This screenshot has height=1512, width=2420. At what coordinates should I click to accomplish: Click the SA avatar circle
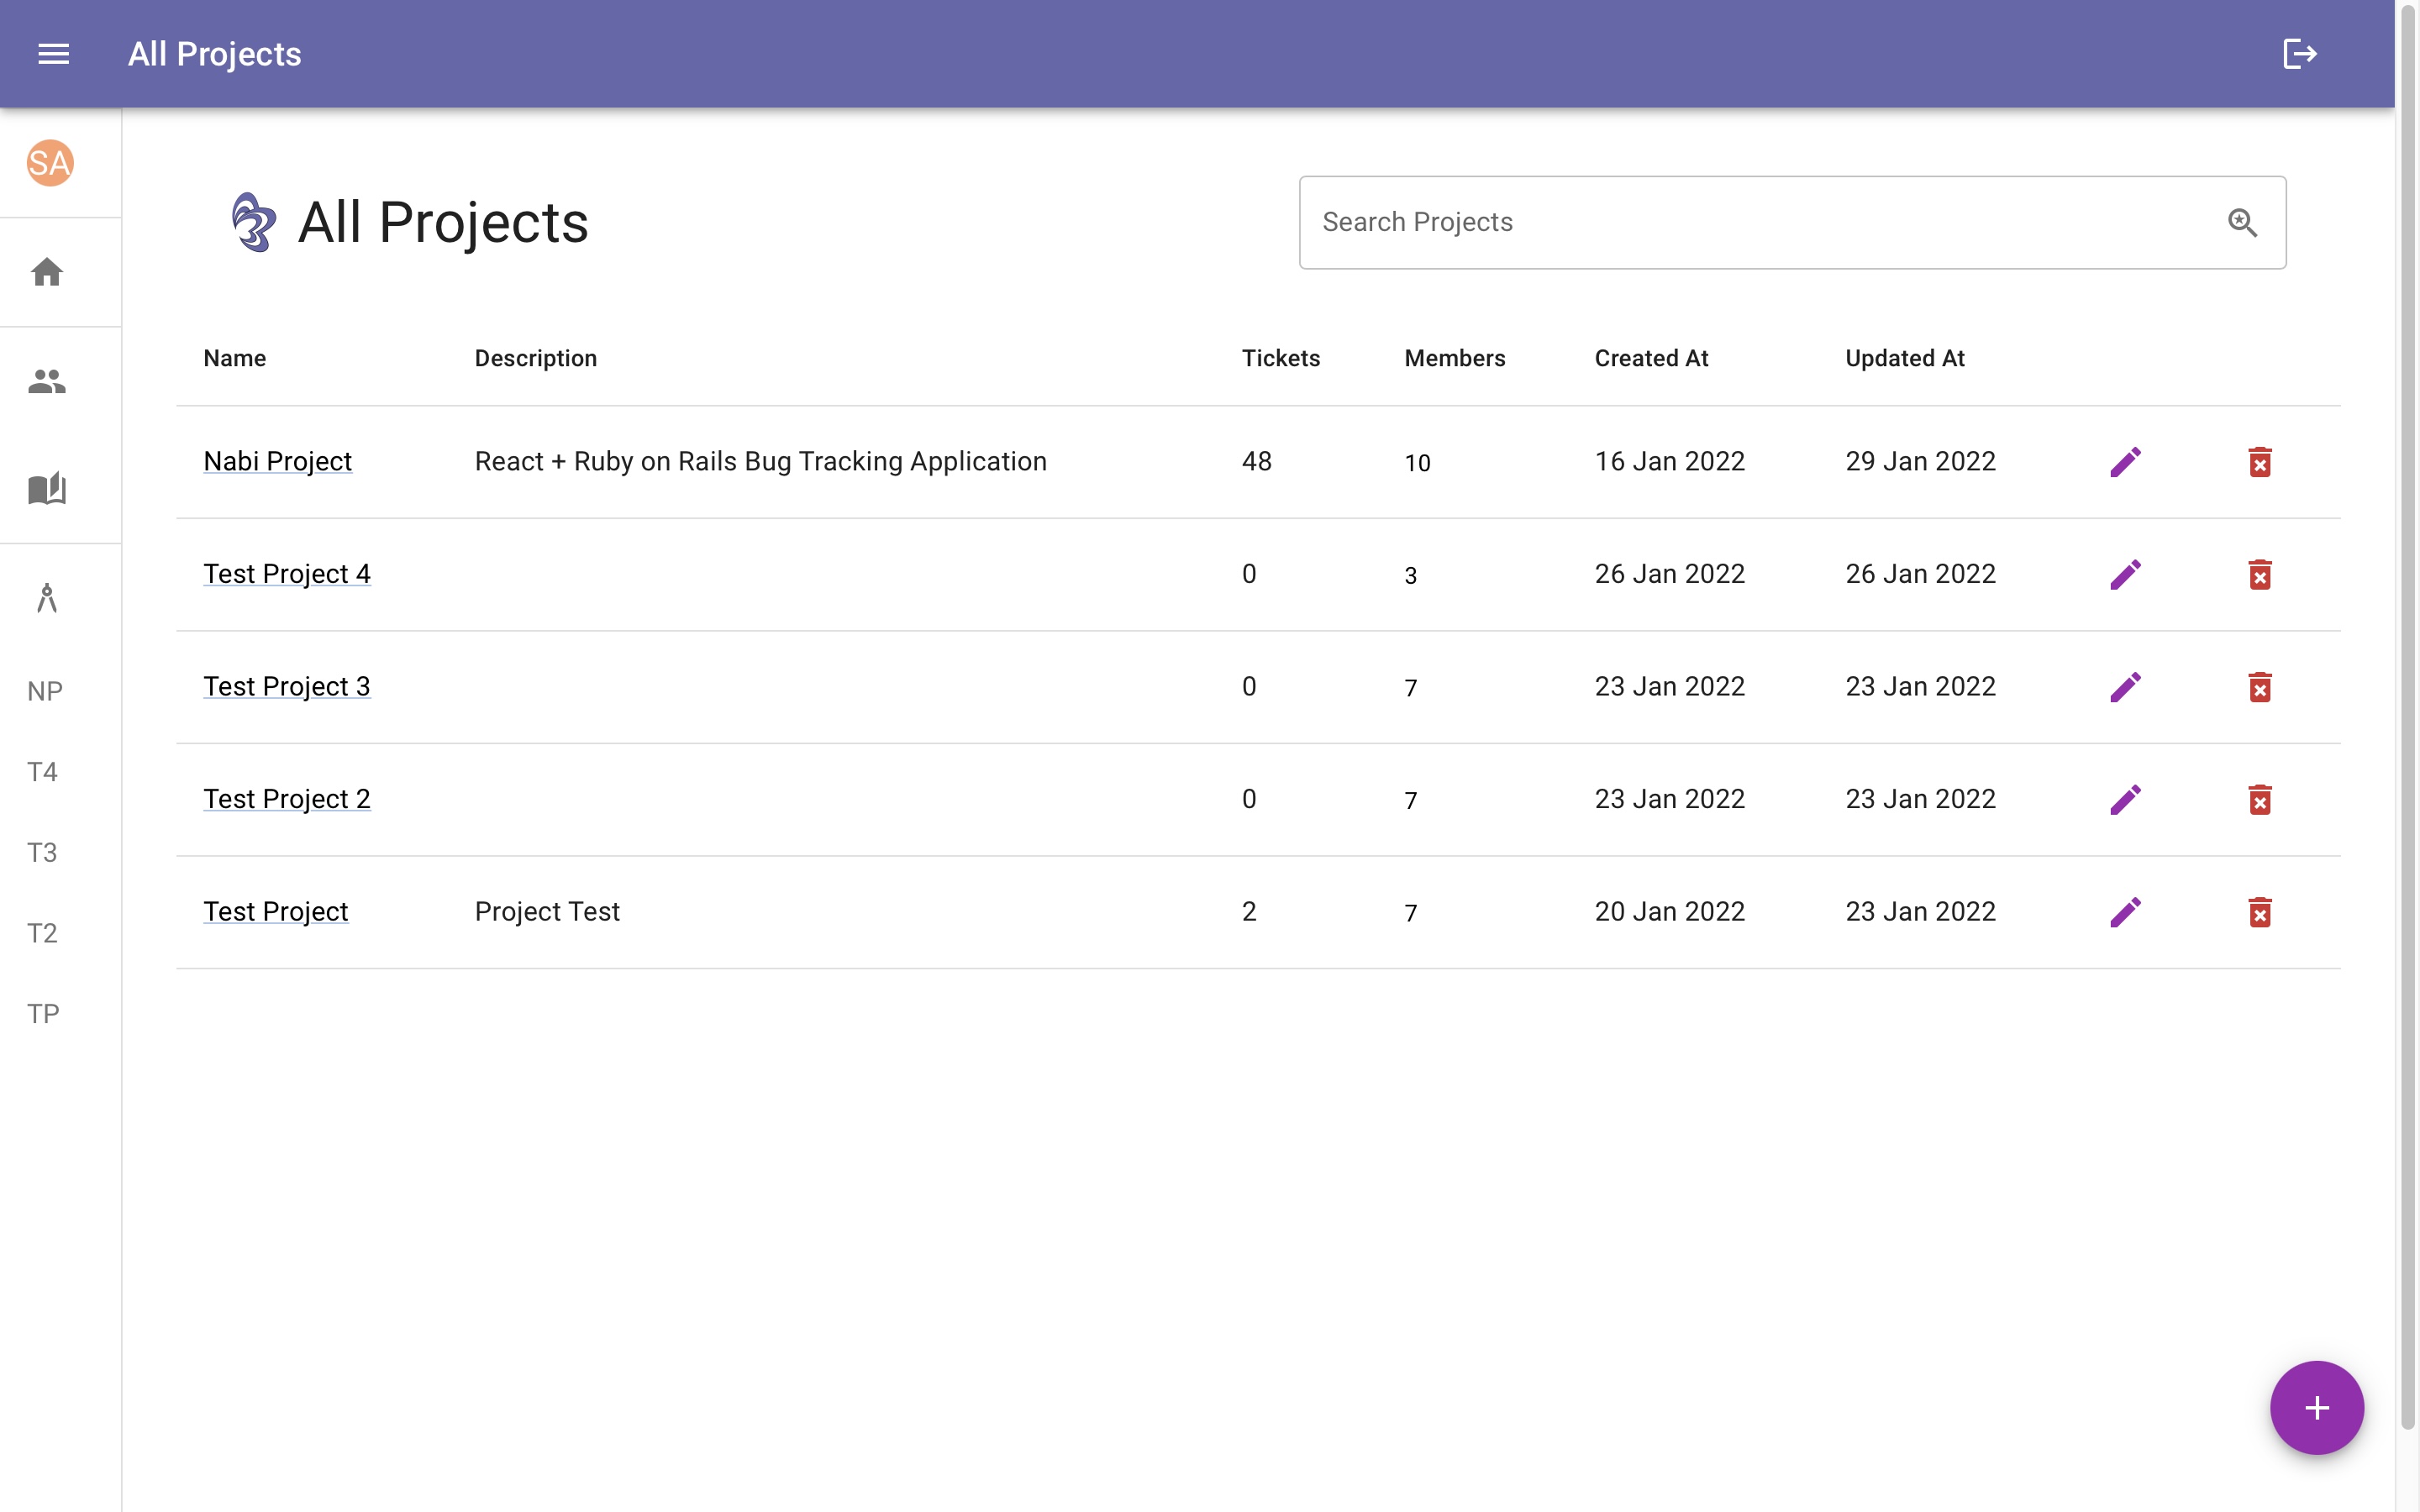[x=47, y=164]
